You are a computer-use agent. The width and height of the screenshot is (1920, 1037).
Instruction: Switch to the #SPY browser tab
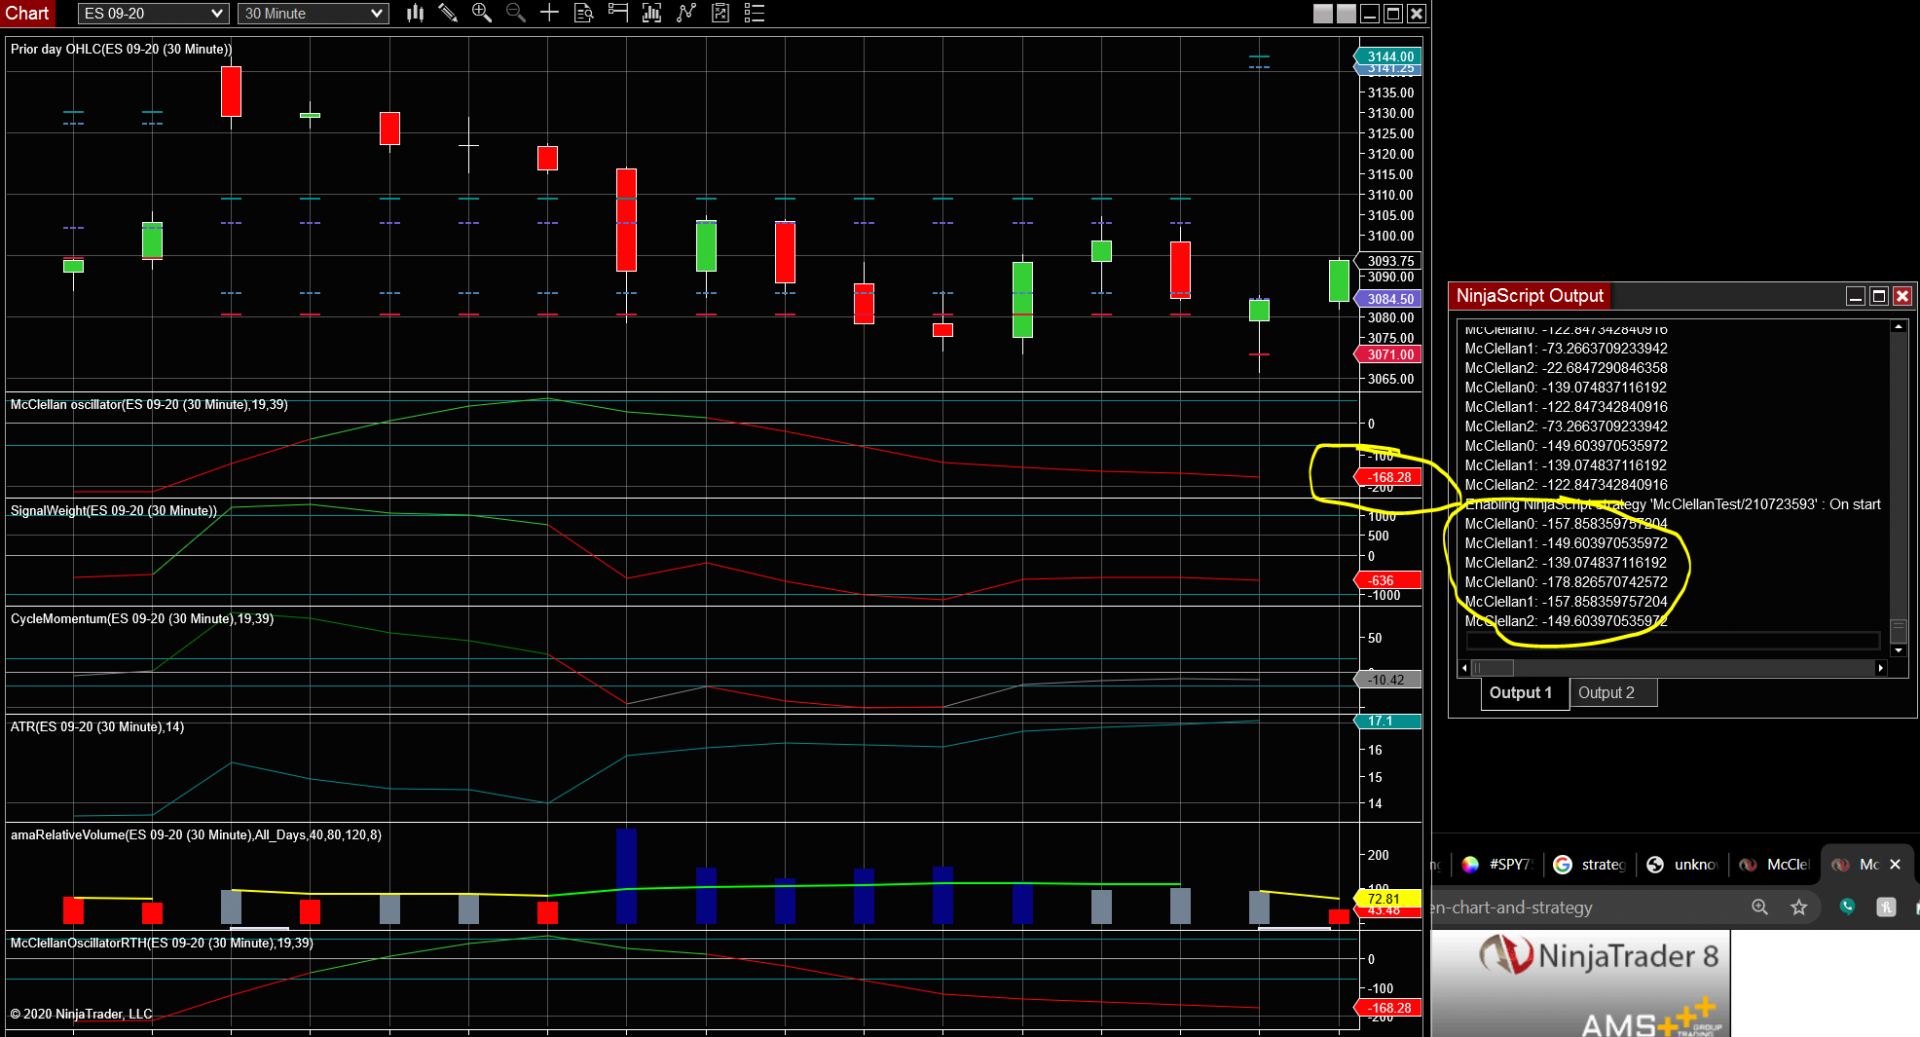click(x=1497, y=865)
